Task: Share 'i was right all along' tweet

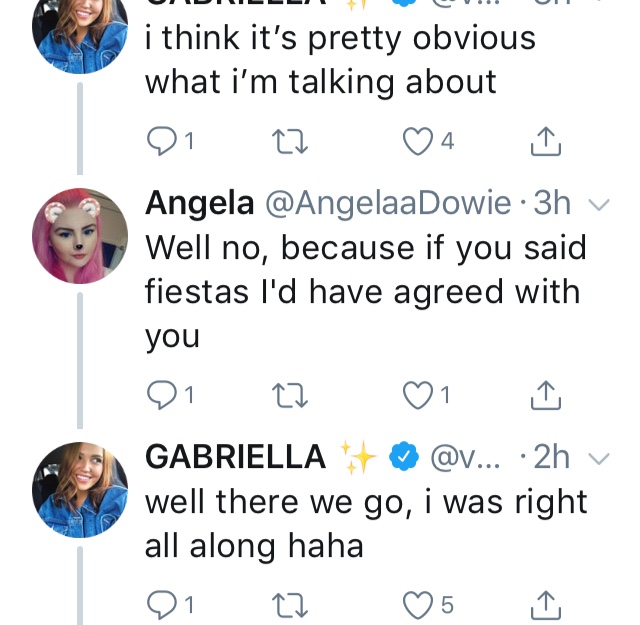Action: (546, 605)
